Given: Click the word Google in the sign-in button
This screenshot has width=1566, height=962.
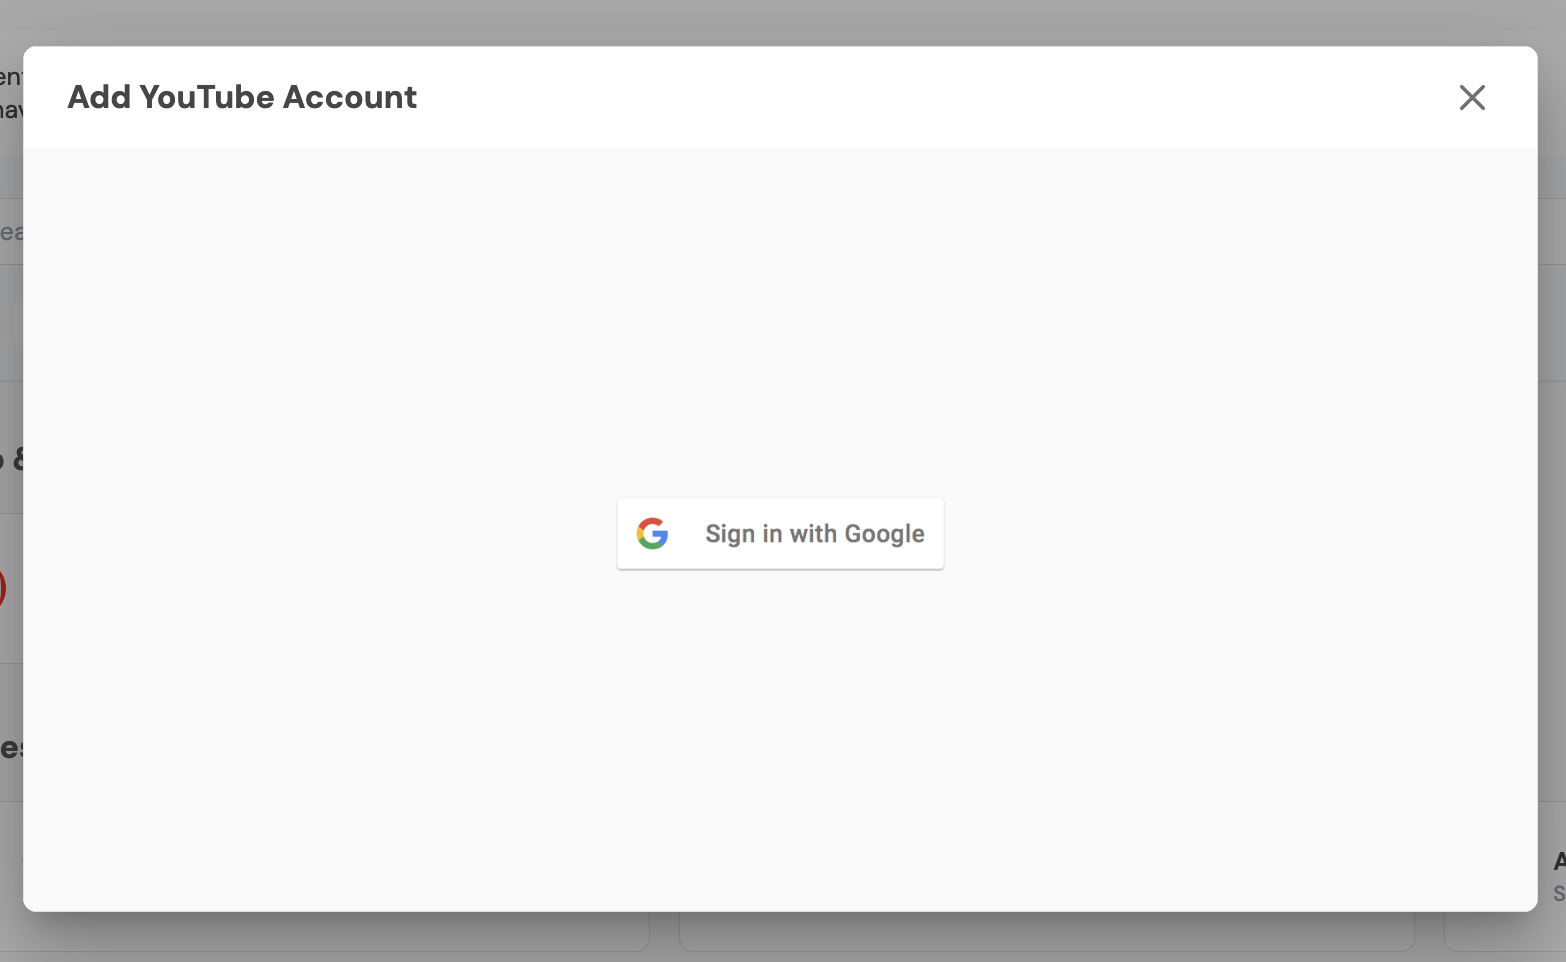Looking at the screenshot, I should point(884,534).
